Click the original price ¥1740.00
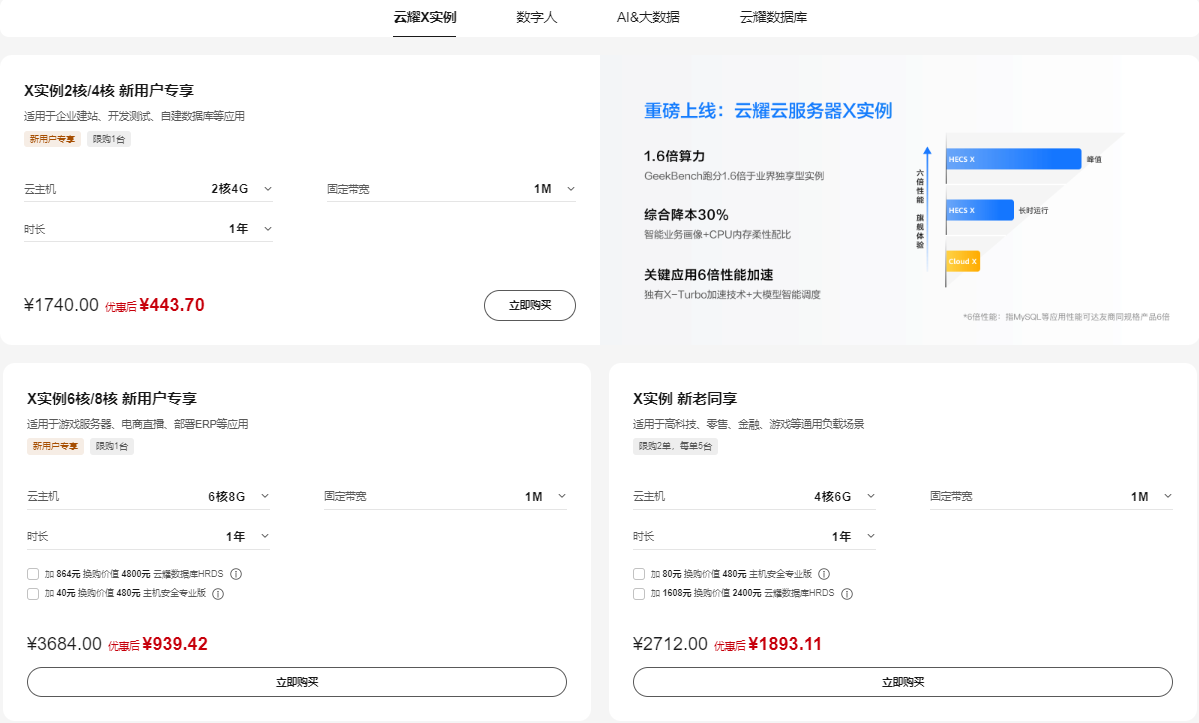The height and width of the screenshot is (723, 1199). 61,305
